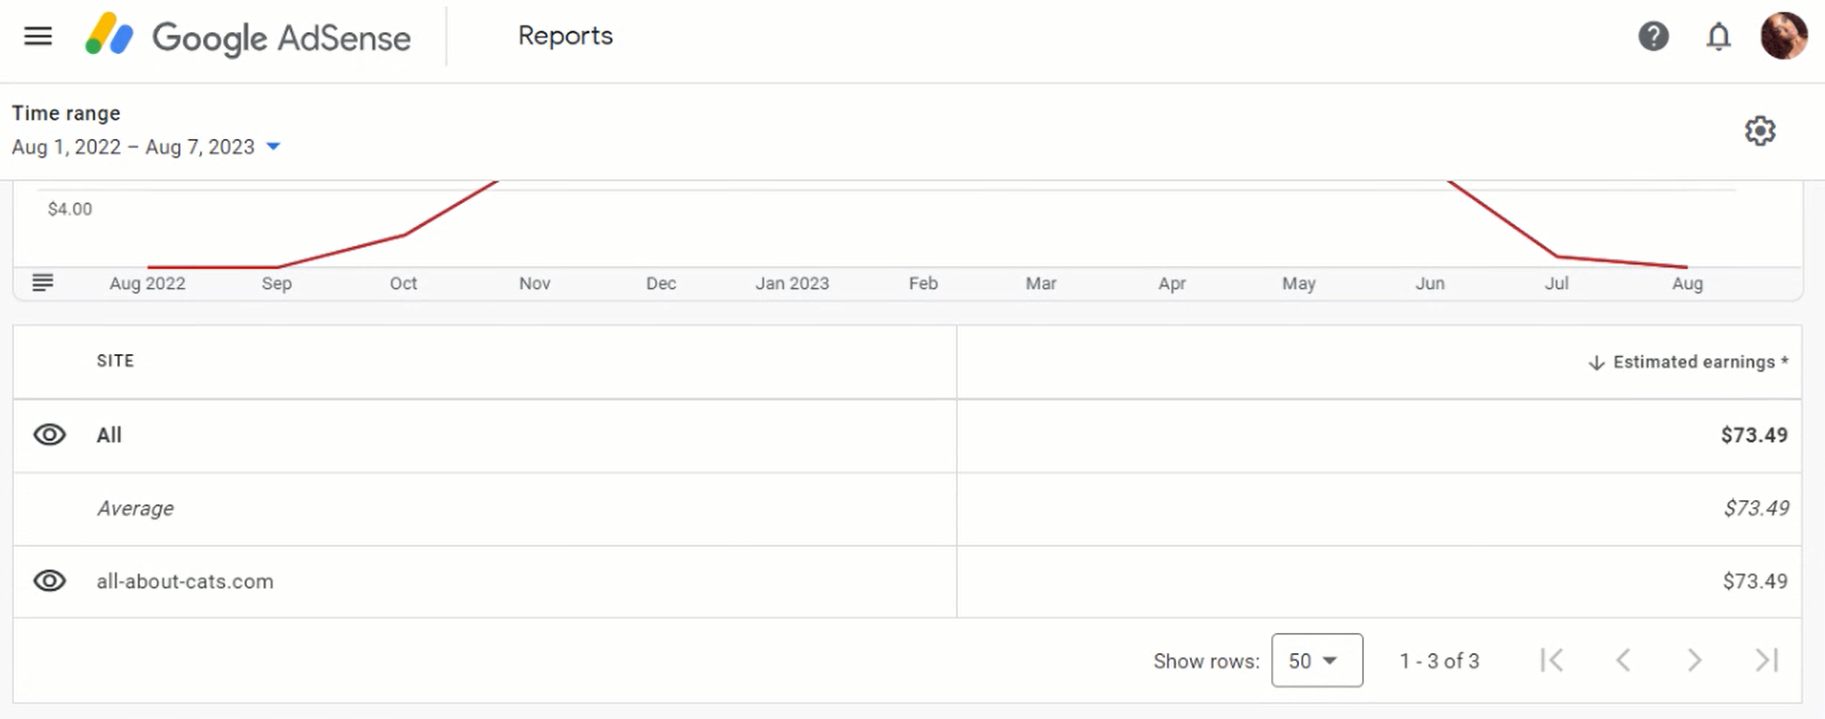This screenshot has height=719, width=1825.
Task: Select the all-about-cats.com site name
Action: pos(185,581)
